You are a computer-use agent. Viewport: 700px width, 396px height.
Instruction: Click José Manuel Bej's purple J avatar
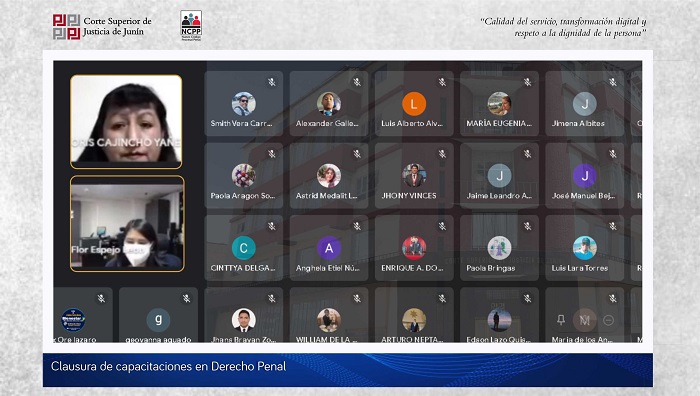[584, 176]
